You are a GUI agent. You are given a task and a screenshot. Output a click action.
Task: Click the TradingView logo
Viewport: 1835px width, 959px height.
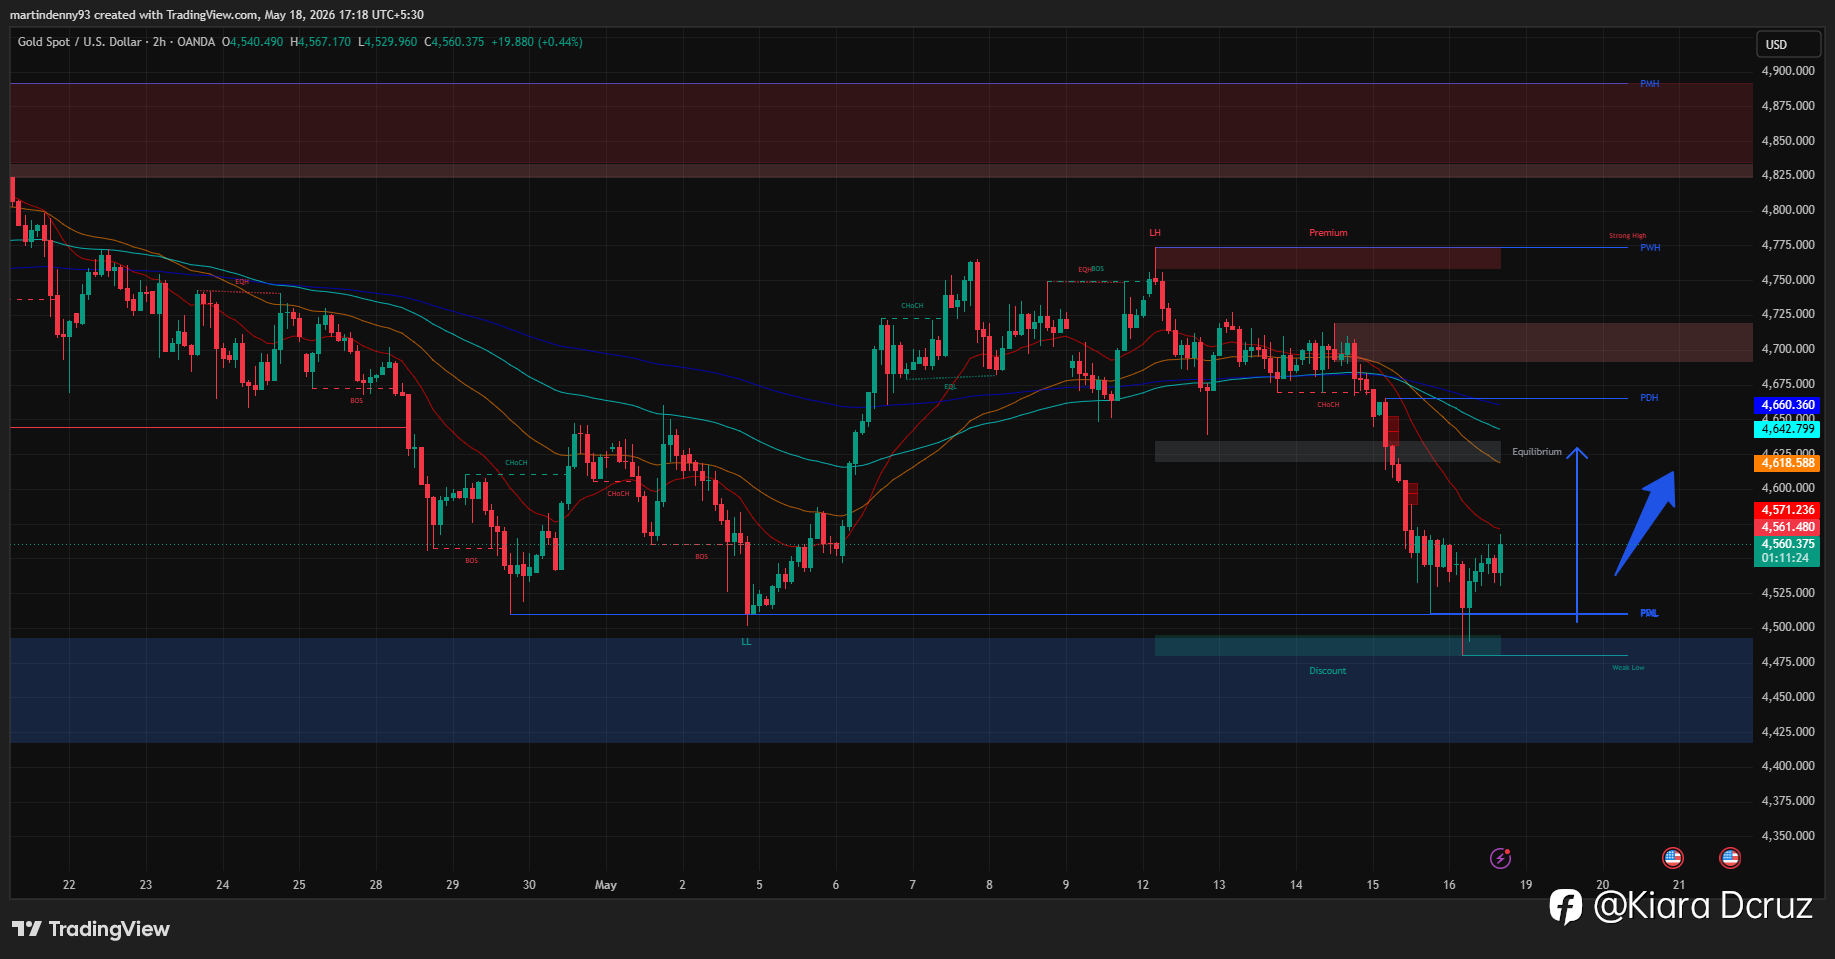[x=91, y=929]
